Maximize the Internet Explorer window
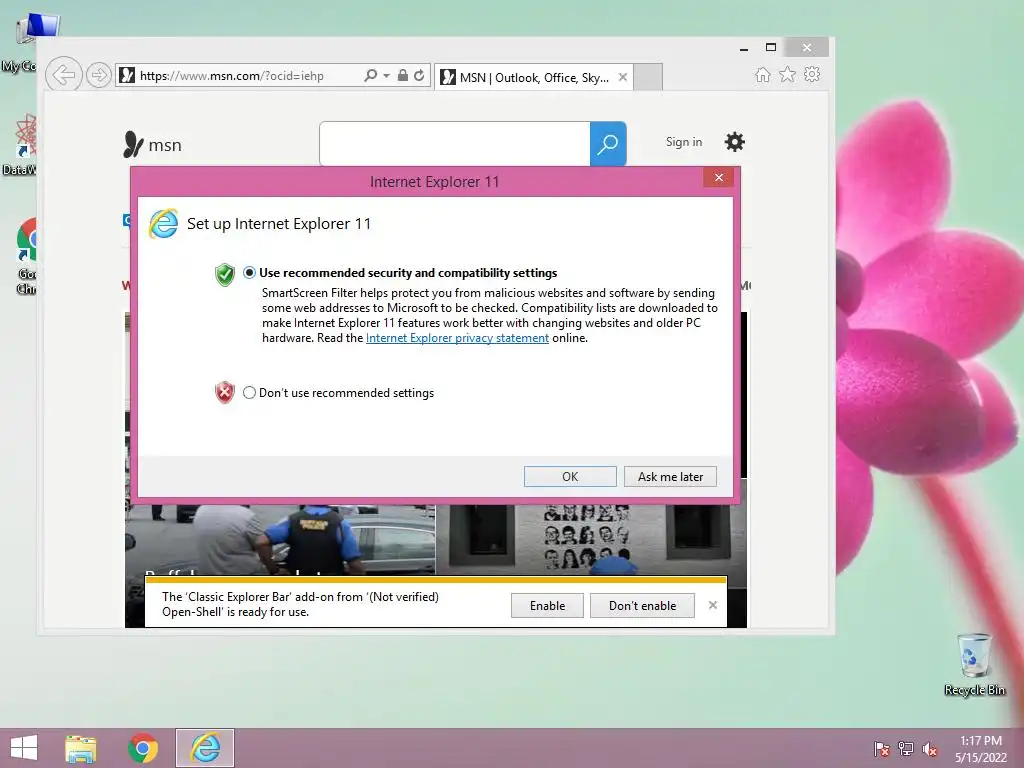 (771, 47)
